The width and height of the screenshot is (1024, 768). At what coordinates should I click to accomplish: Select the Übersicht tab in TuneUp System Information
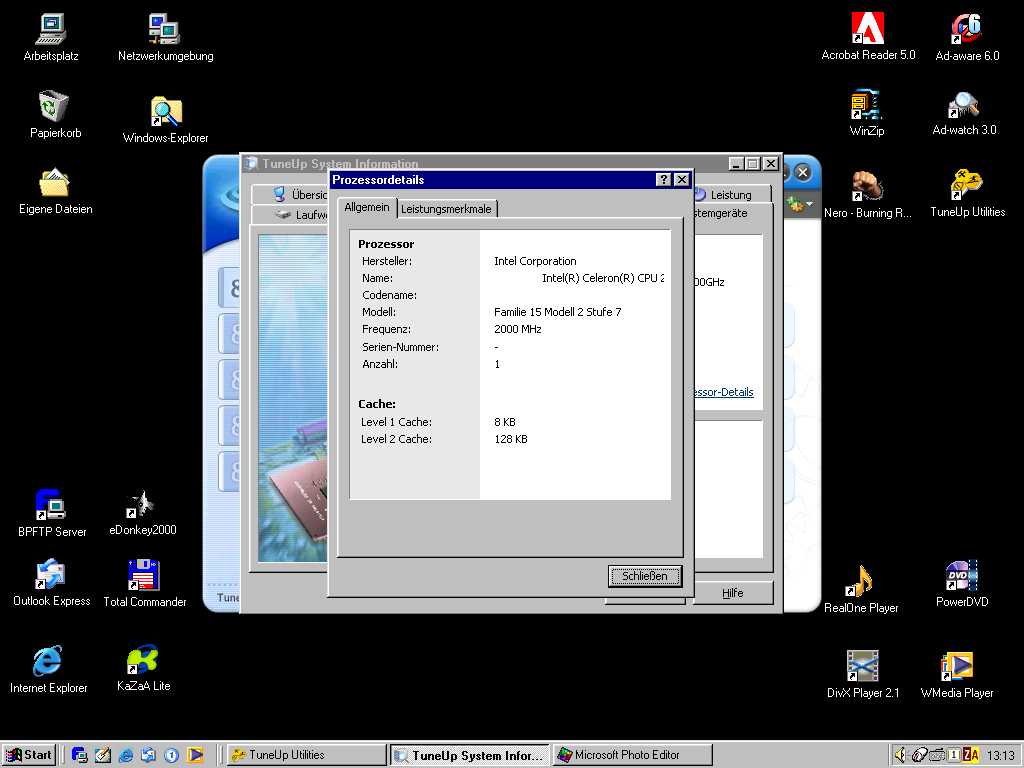click(291, 194)
